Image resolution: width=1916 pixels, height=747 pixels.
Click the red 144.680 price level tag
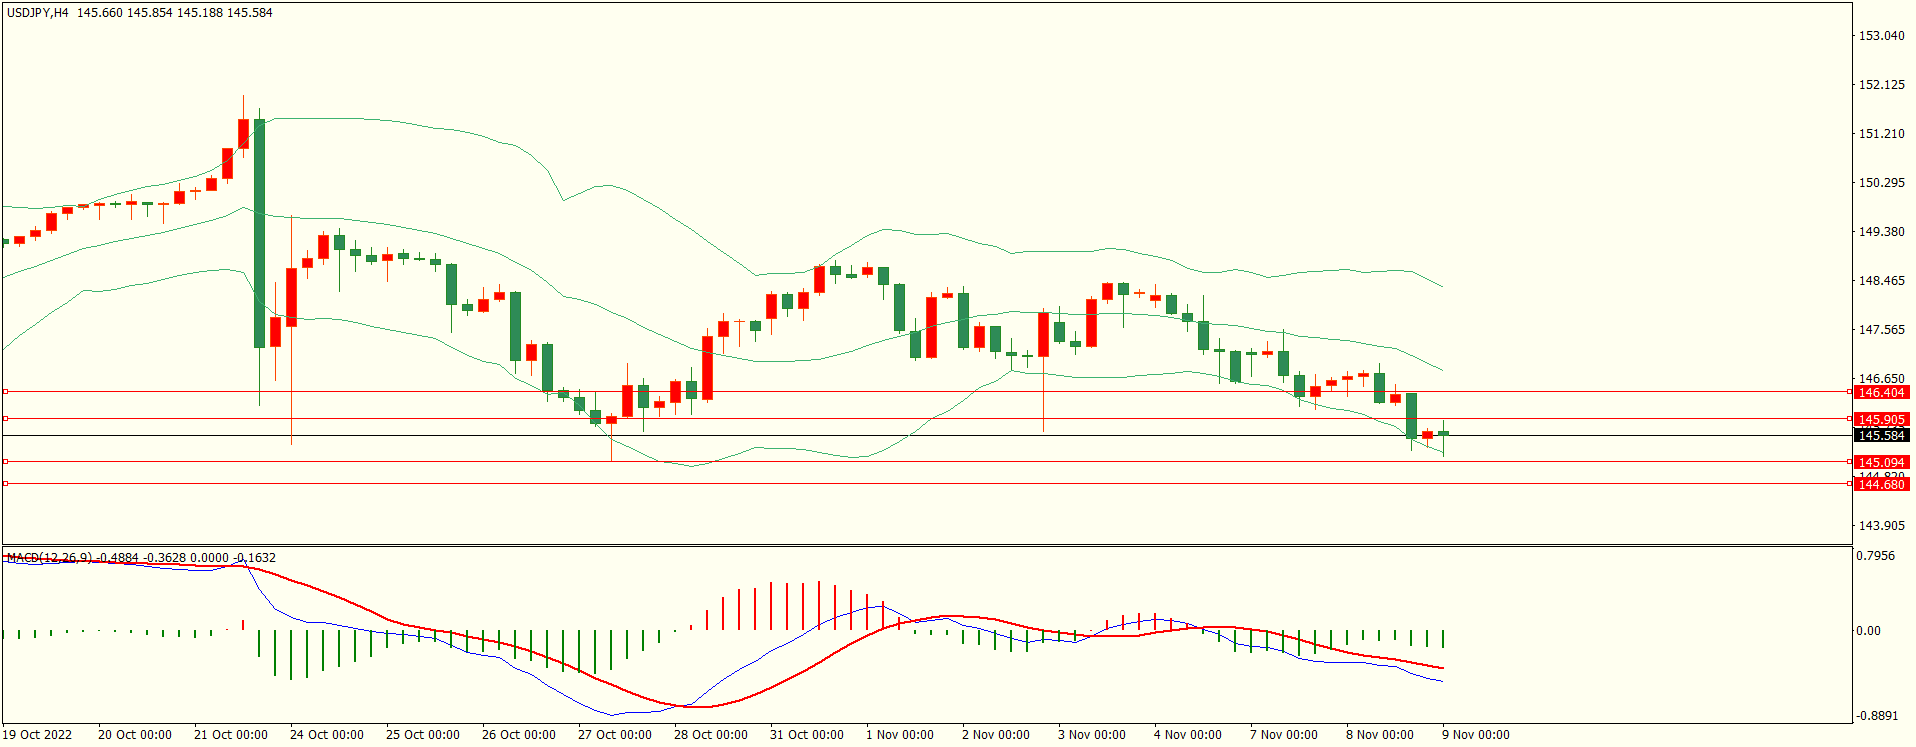[1881, 485]
